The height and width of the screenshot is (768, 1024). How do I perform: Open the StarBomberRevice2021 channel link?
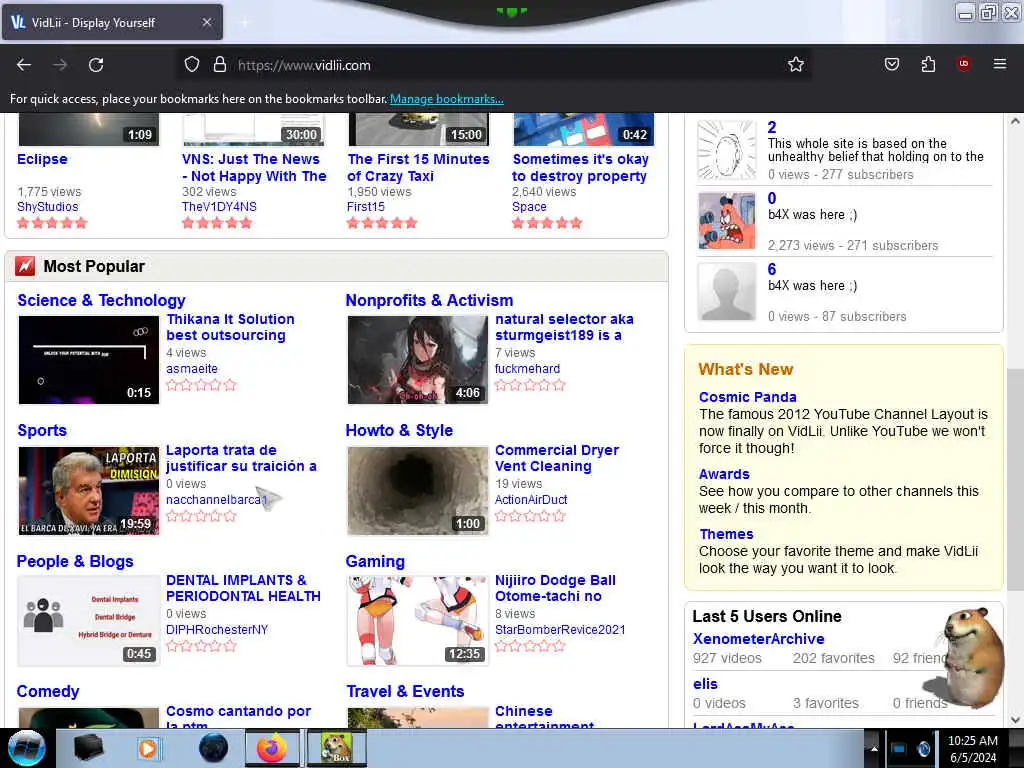(x=560, y=630)
